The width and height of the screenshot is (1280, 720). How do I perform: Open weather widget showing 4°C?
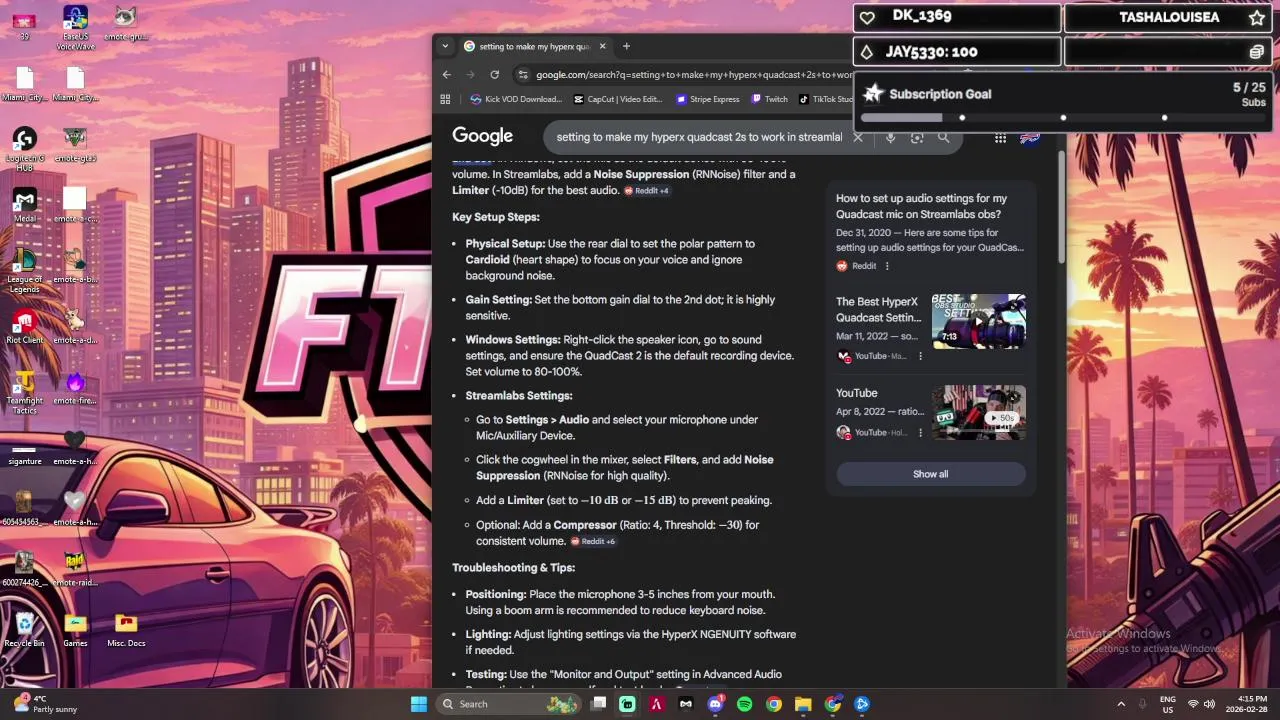click(45, 704)
